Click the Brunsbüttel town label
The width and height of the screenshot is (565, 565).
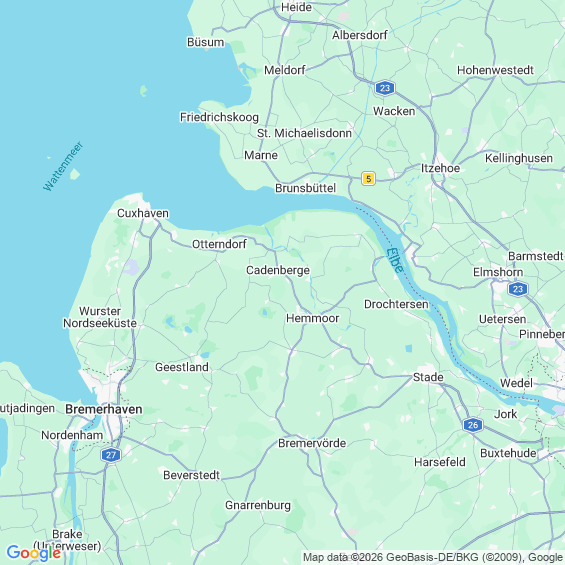point(305,188)
